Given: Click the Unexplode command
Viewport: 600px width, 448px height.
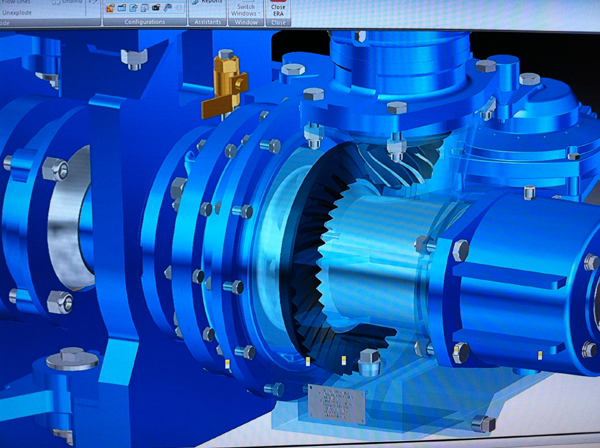Looking at the screenshot, I should [x=17, y=13].
